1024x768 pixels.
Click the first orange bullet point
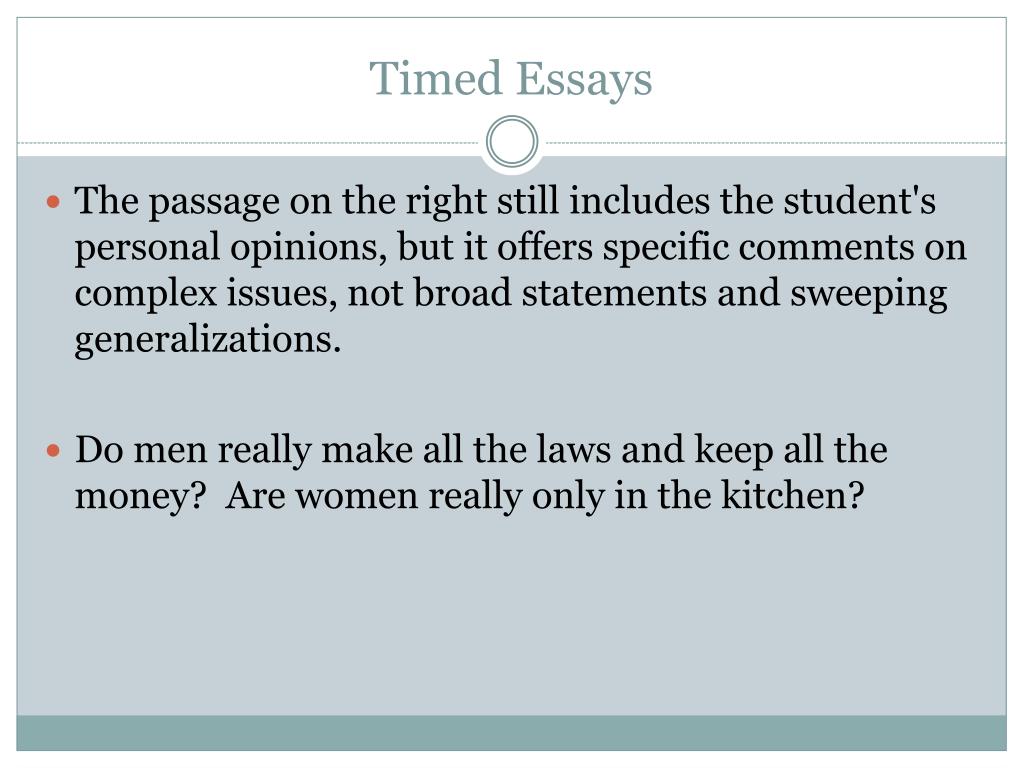click(54, 200)
